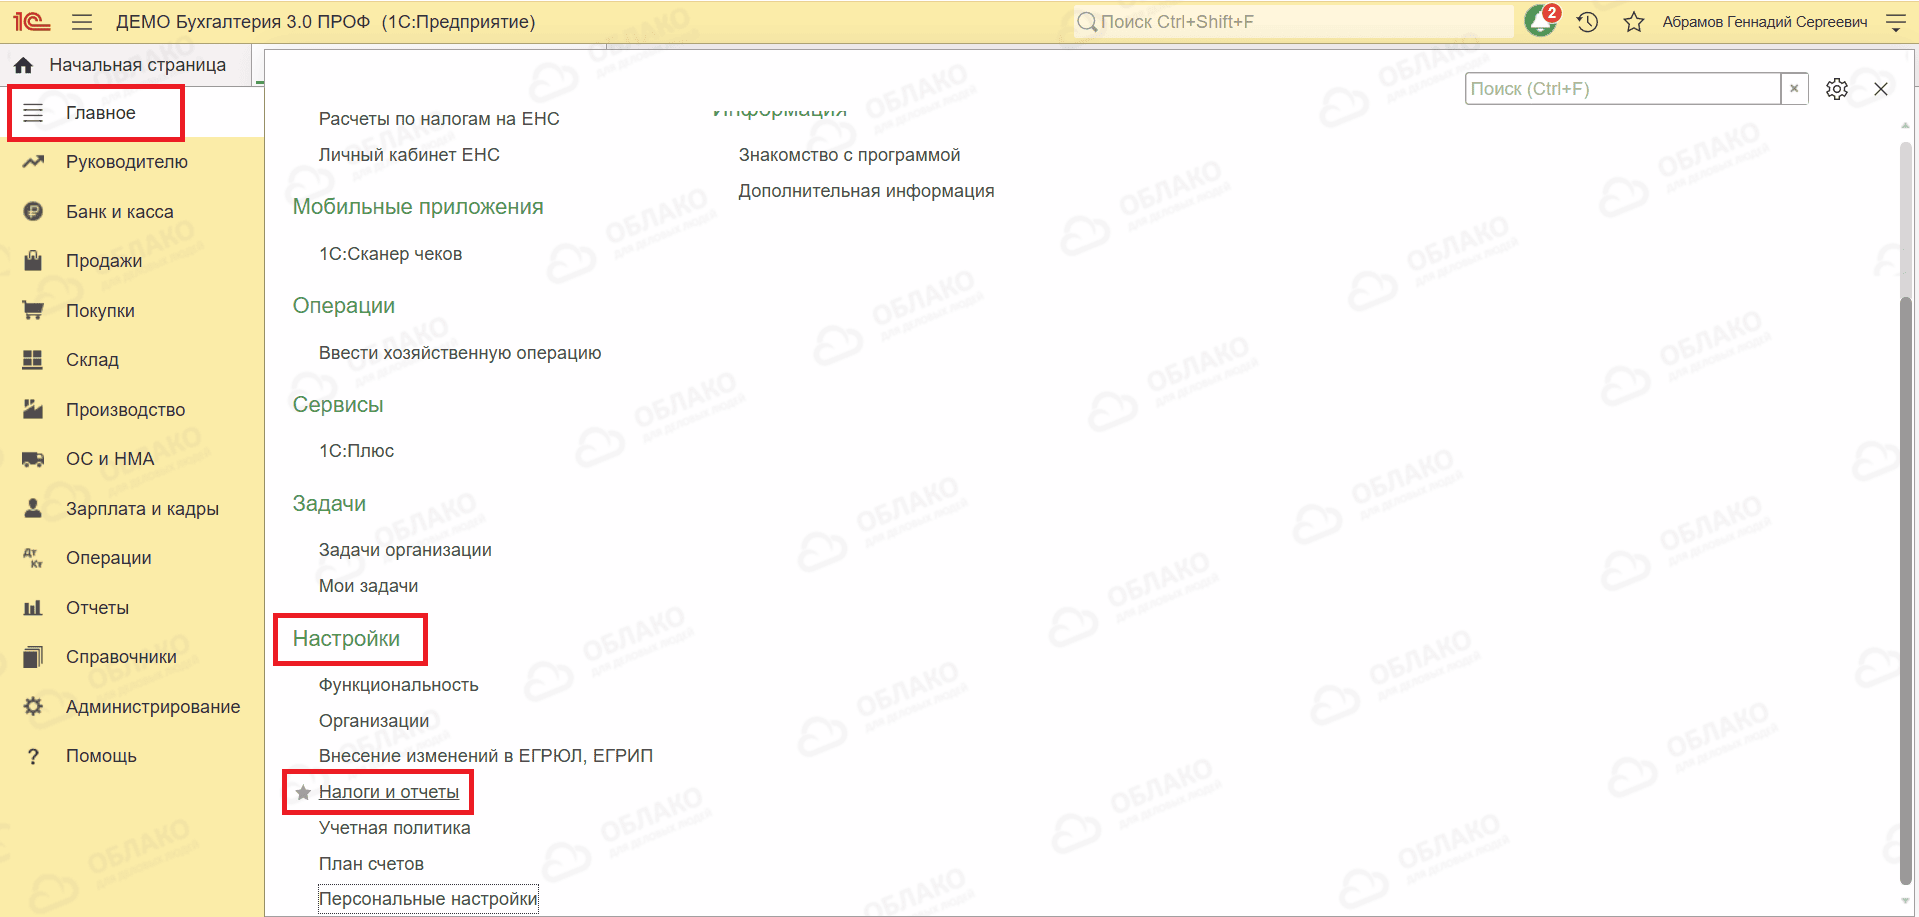1919x917 pixels.
Task: Switch to the Начальная страница tab
Action: (x=127, y=65)
